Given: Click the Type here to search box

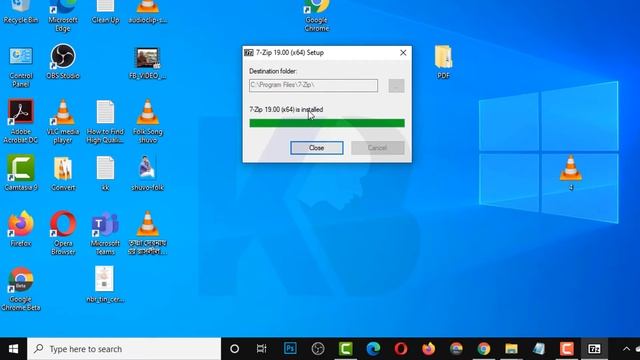Looking at the screenshot, I should tap(124, 349).
